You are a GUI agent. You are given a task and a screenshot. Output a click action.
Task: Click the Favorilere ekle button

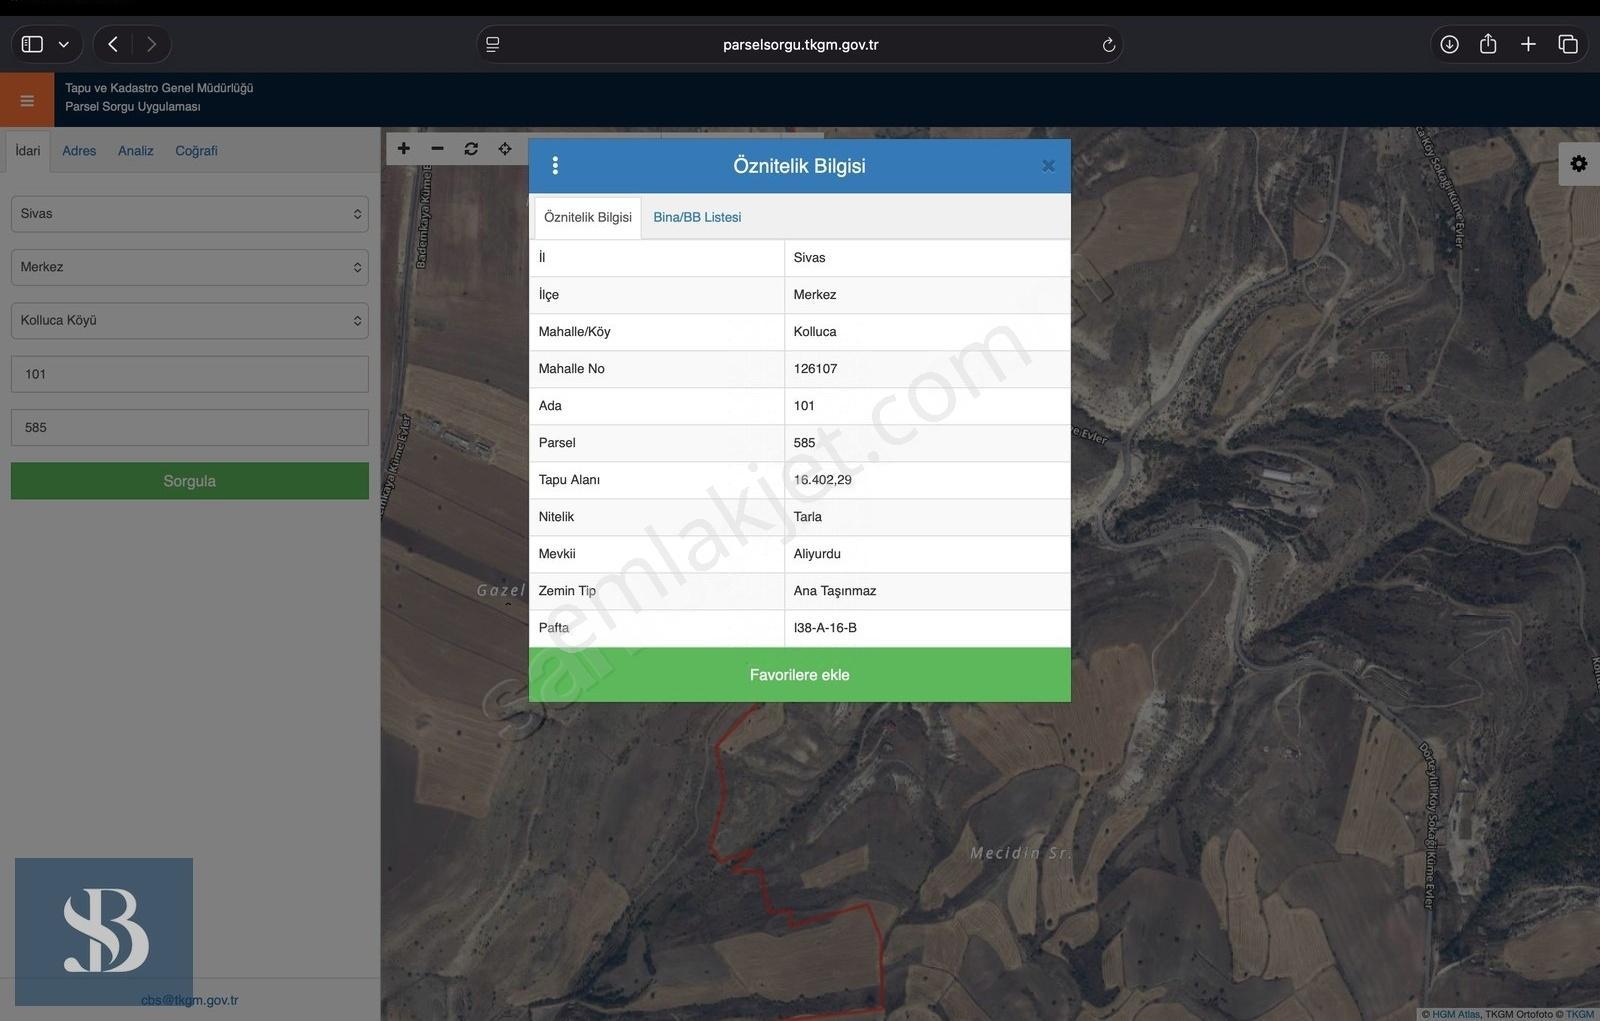point(800,675)
